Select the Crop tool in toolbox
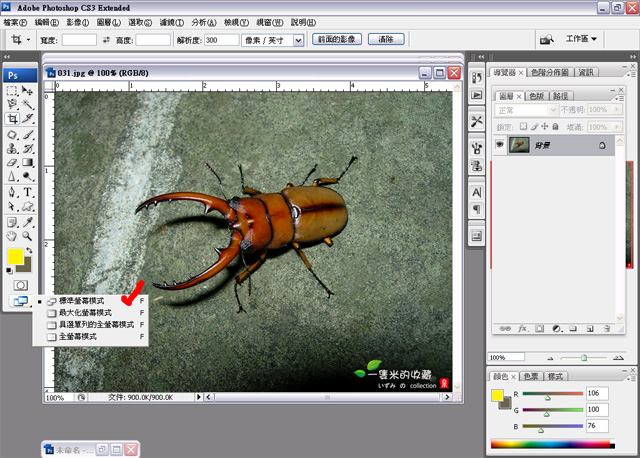Image resolution: width=640 pixels, height=458 pixels. [x=12, y=119]
